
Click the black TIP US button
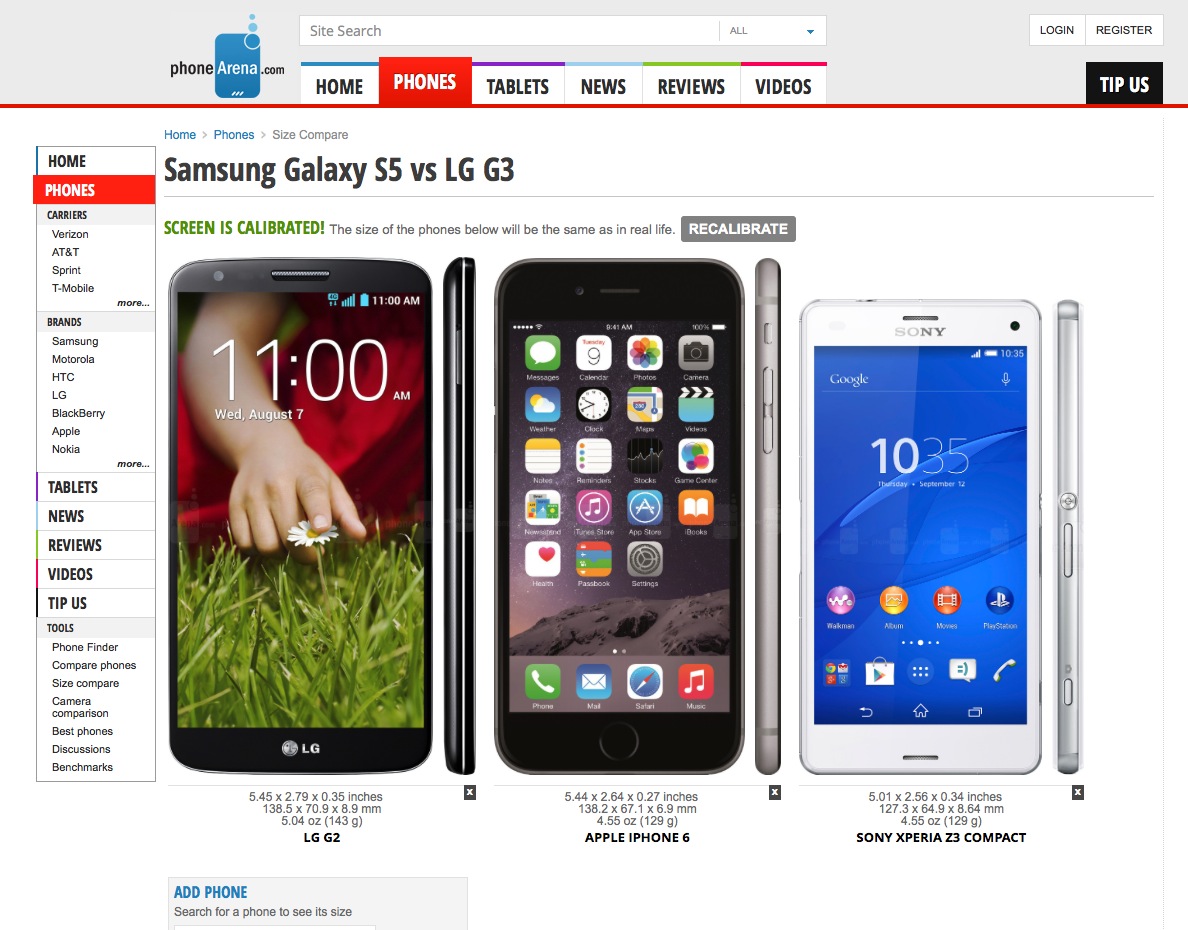[x=1124, y=83]
